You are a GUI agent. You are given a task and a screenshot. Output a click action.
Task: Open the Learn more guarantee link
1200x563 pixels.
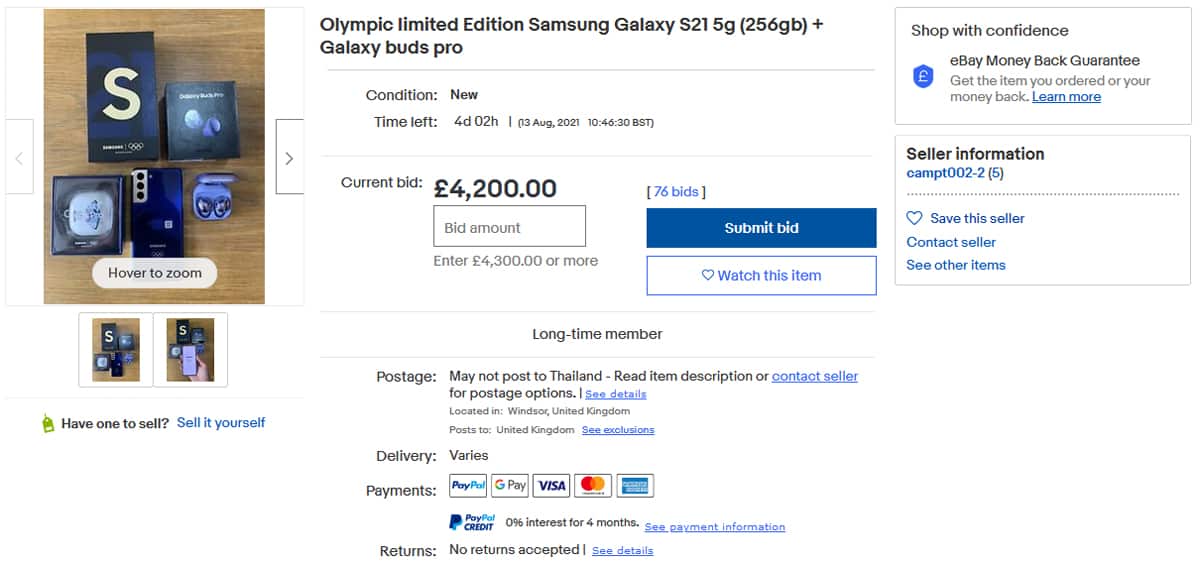tap(1066, 97)
